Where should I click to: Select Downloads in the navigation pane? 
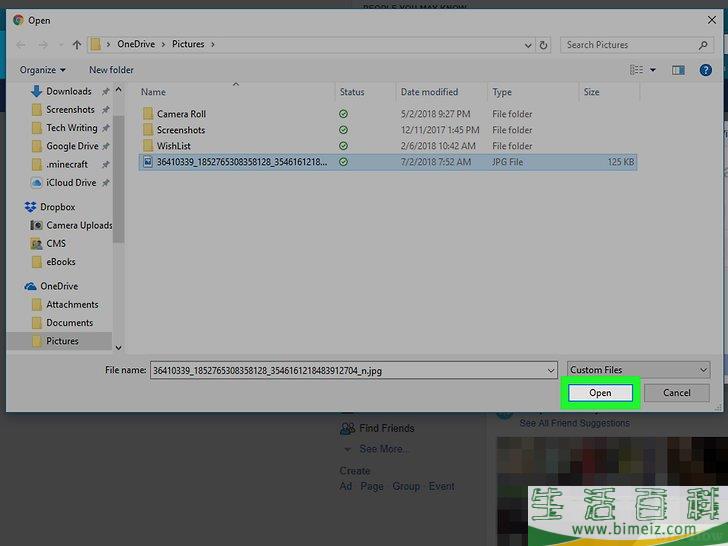pyautogui.click(x=69, y=91)
